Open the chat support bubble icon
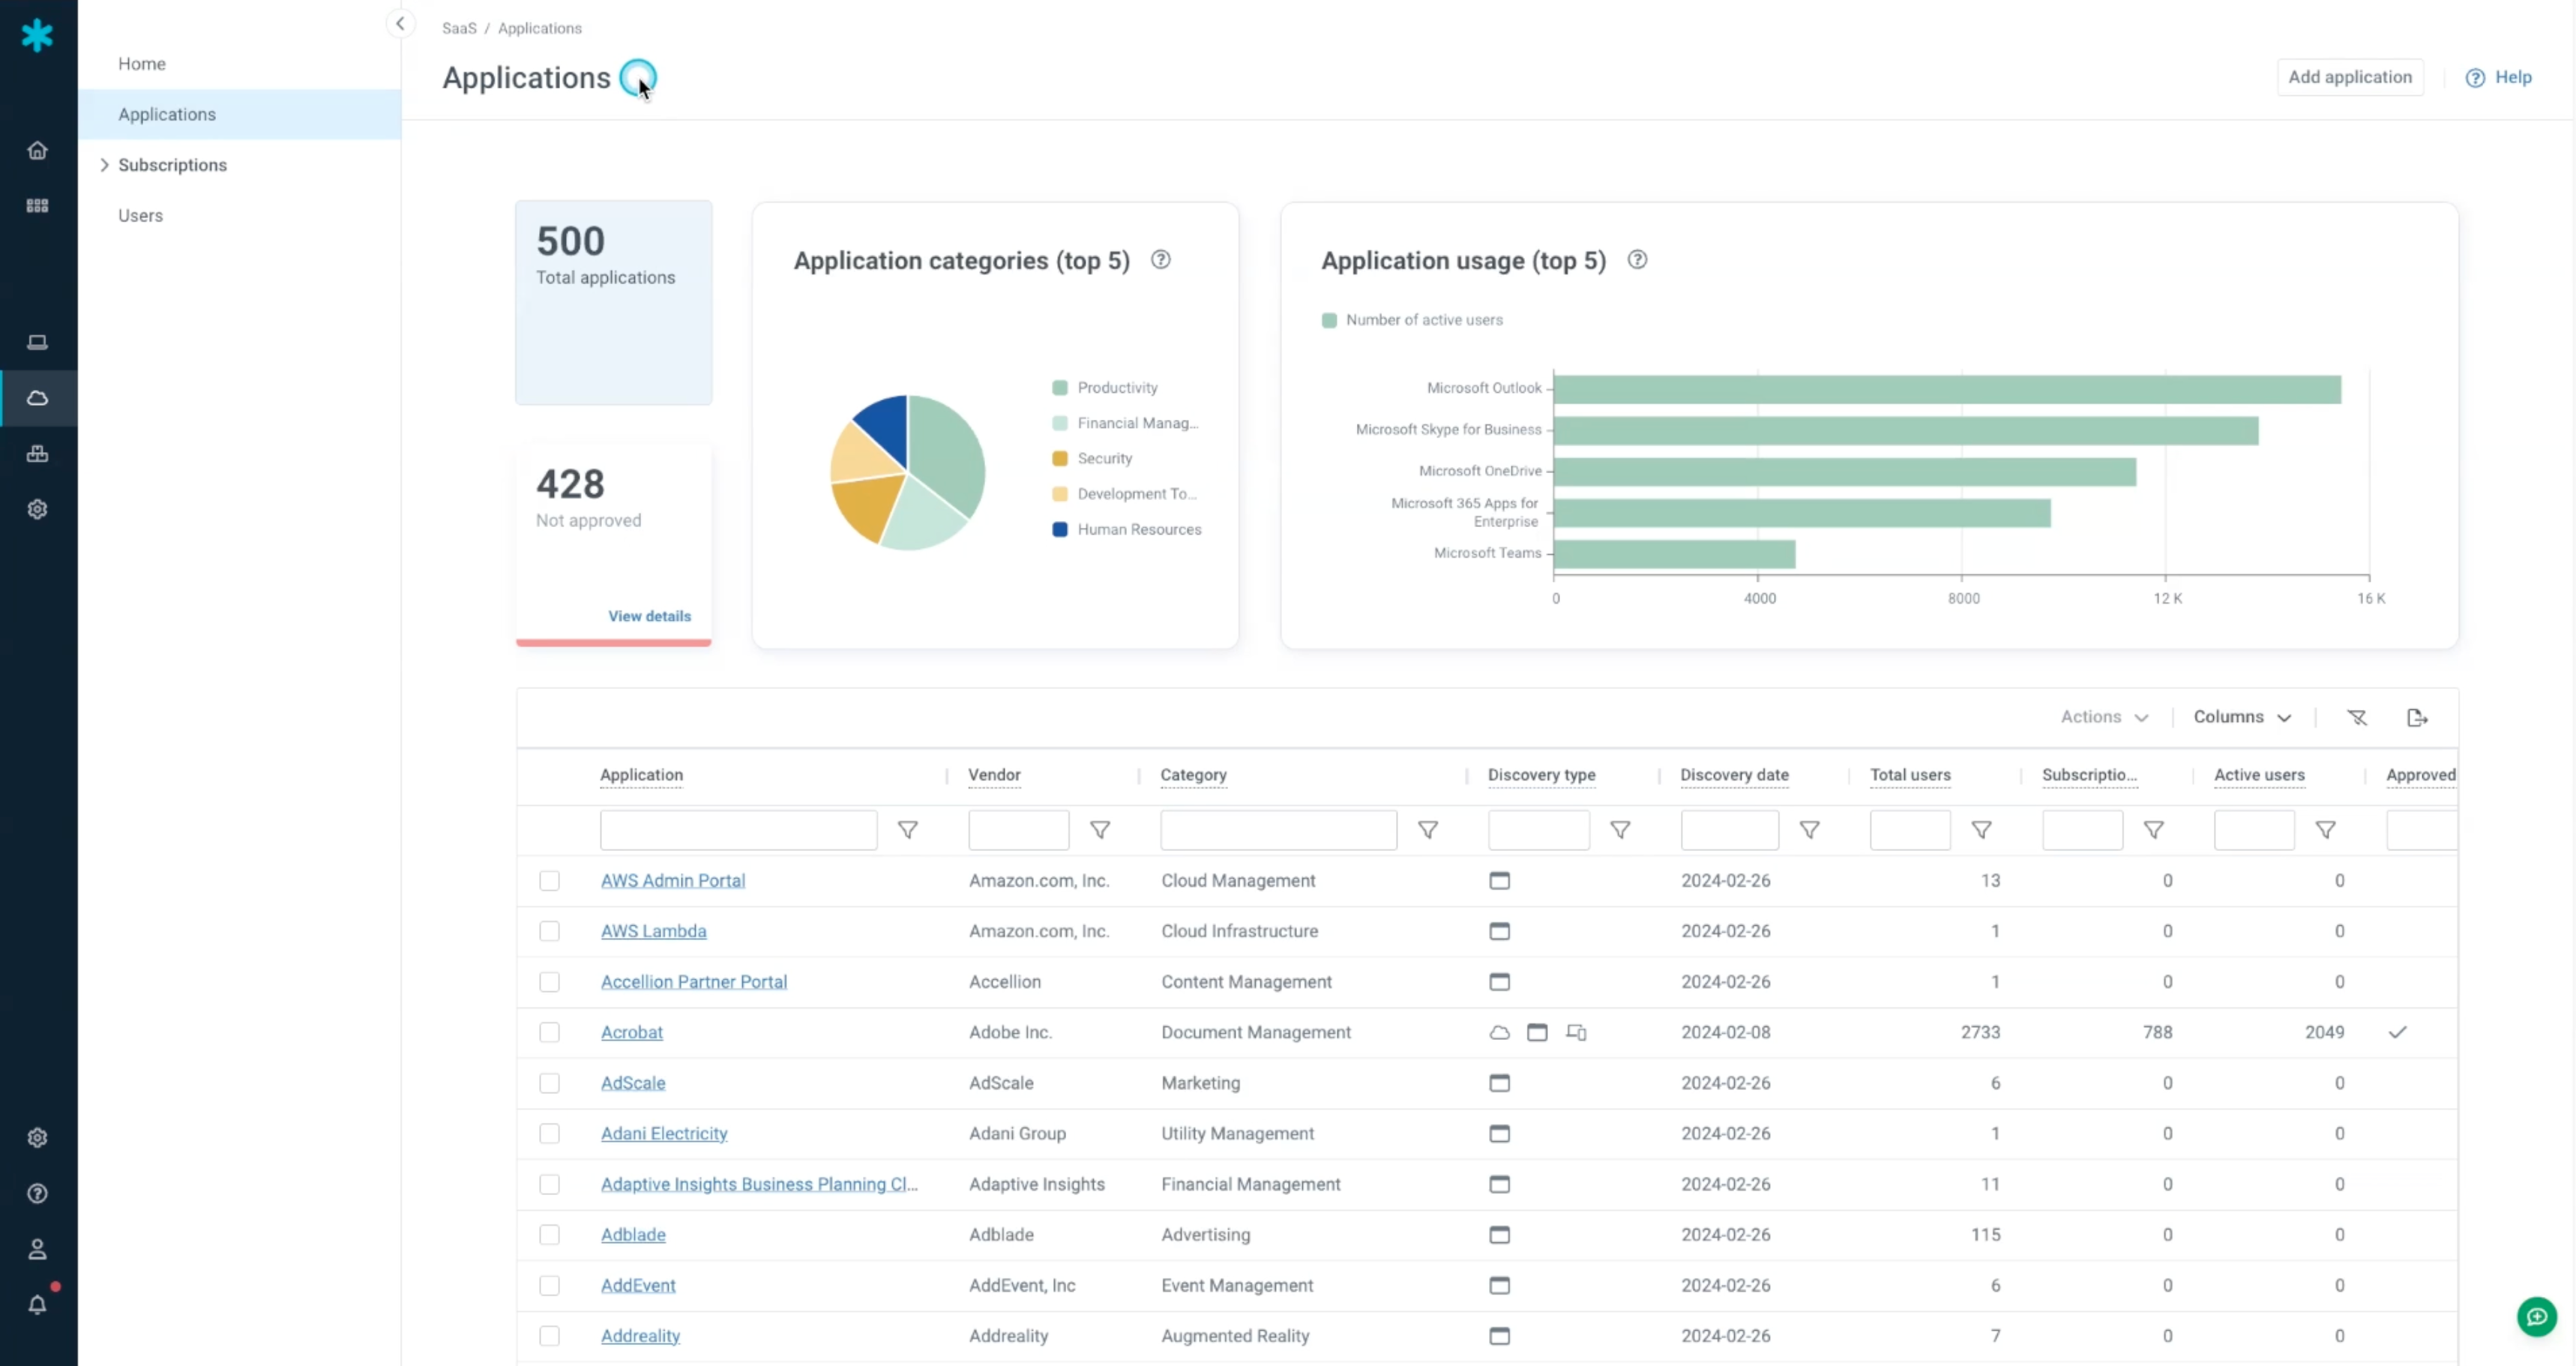The image size is (2576, 1366). pyautogui.click(x=2536, y=1317)
